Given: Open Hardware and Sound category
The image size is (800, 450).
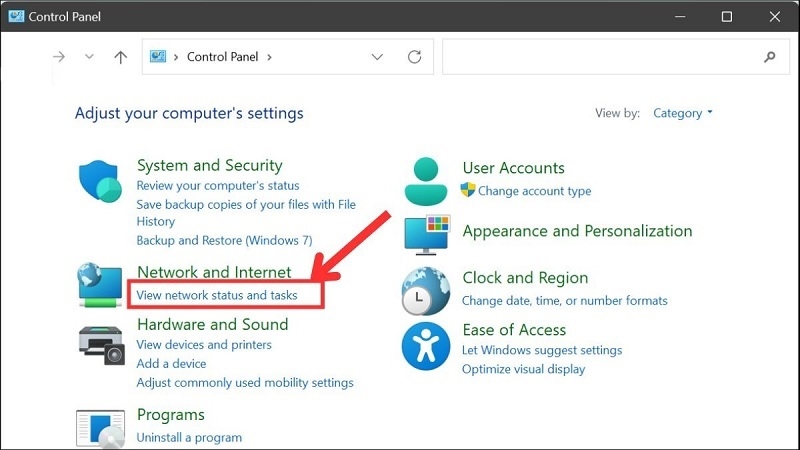Looking at the screenshot, I should pos(213,324).
